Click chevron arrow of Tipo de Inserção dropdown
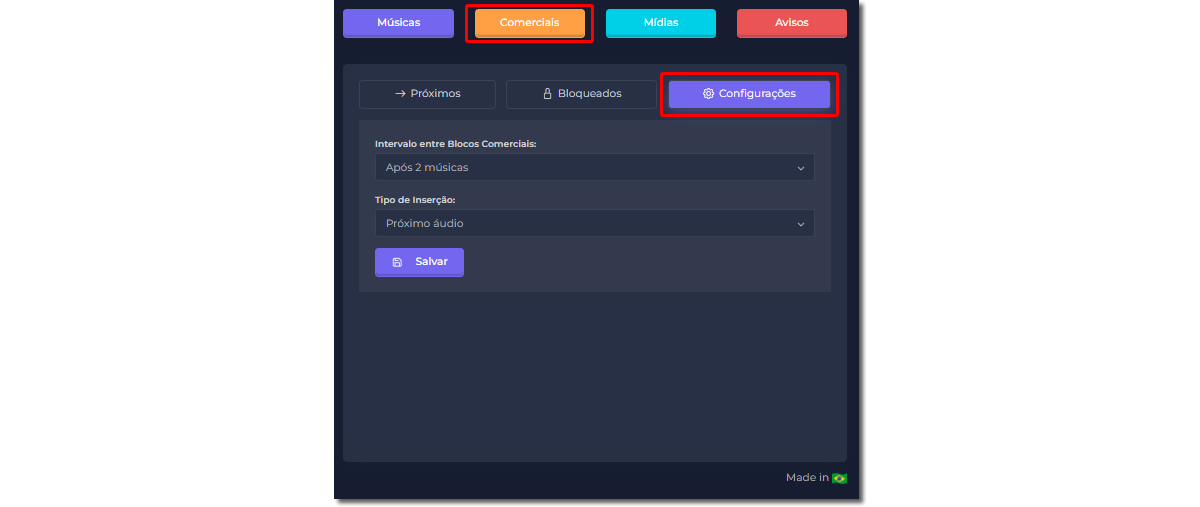The image size is (1200, 507). (800, 224)
